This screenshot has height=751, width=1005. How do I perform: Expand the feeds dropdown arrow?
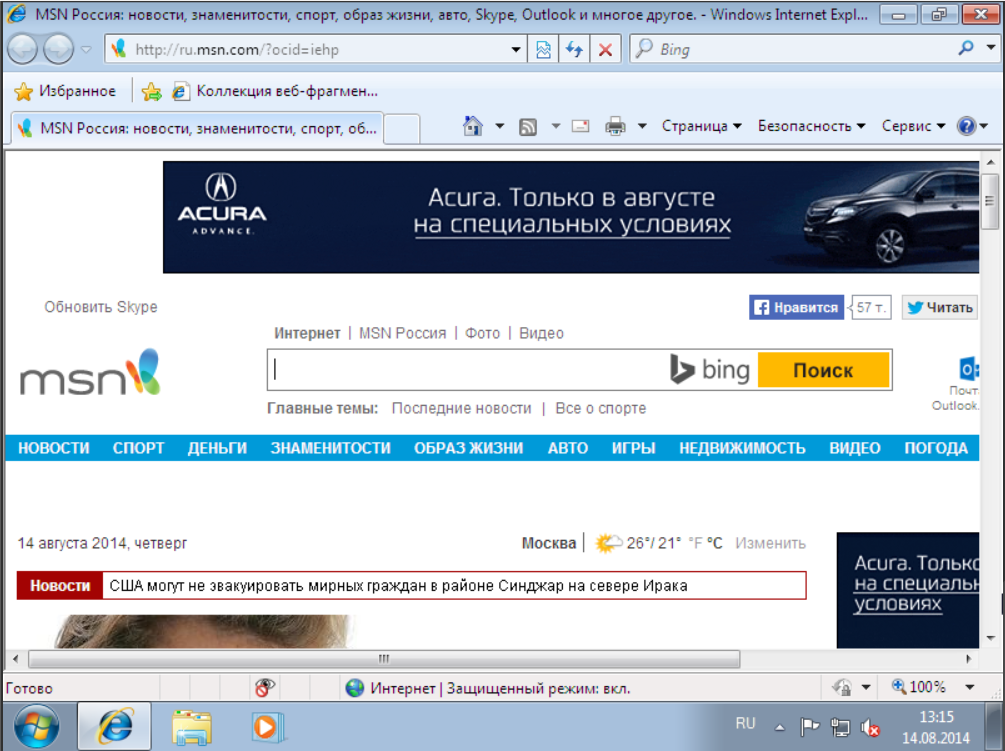coord(556,126)
